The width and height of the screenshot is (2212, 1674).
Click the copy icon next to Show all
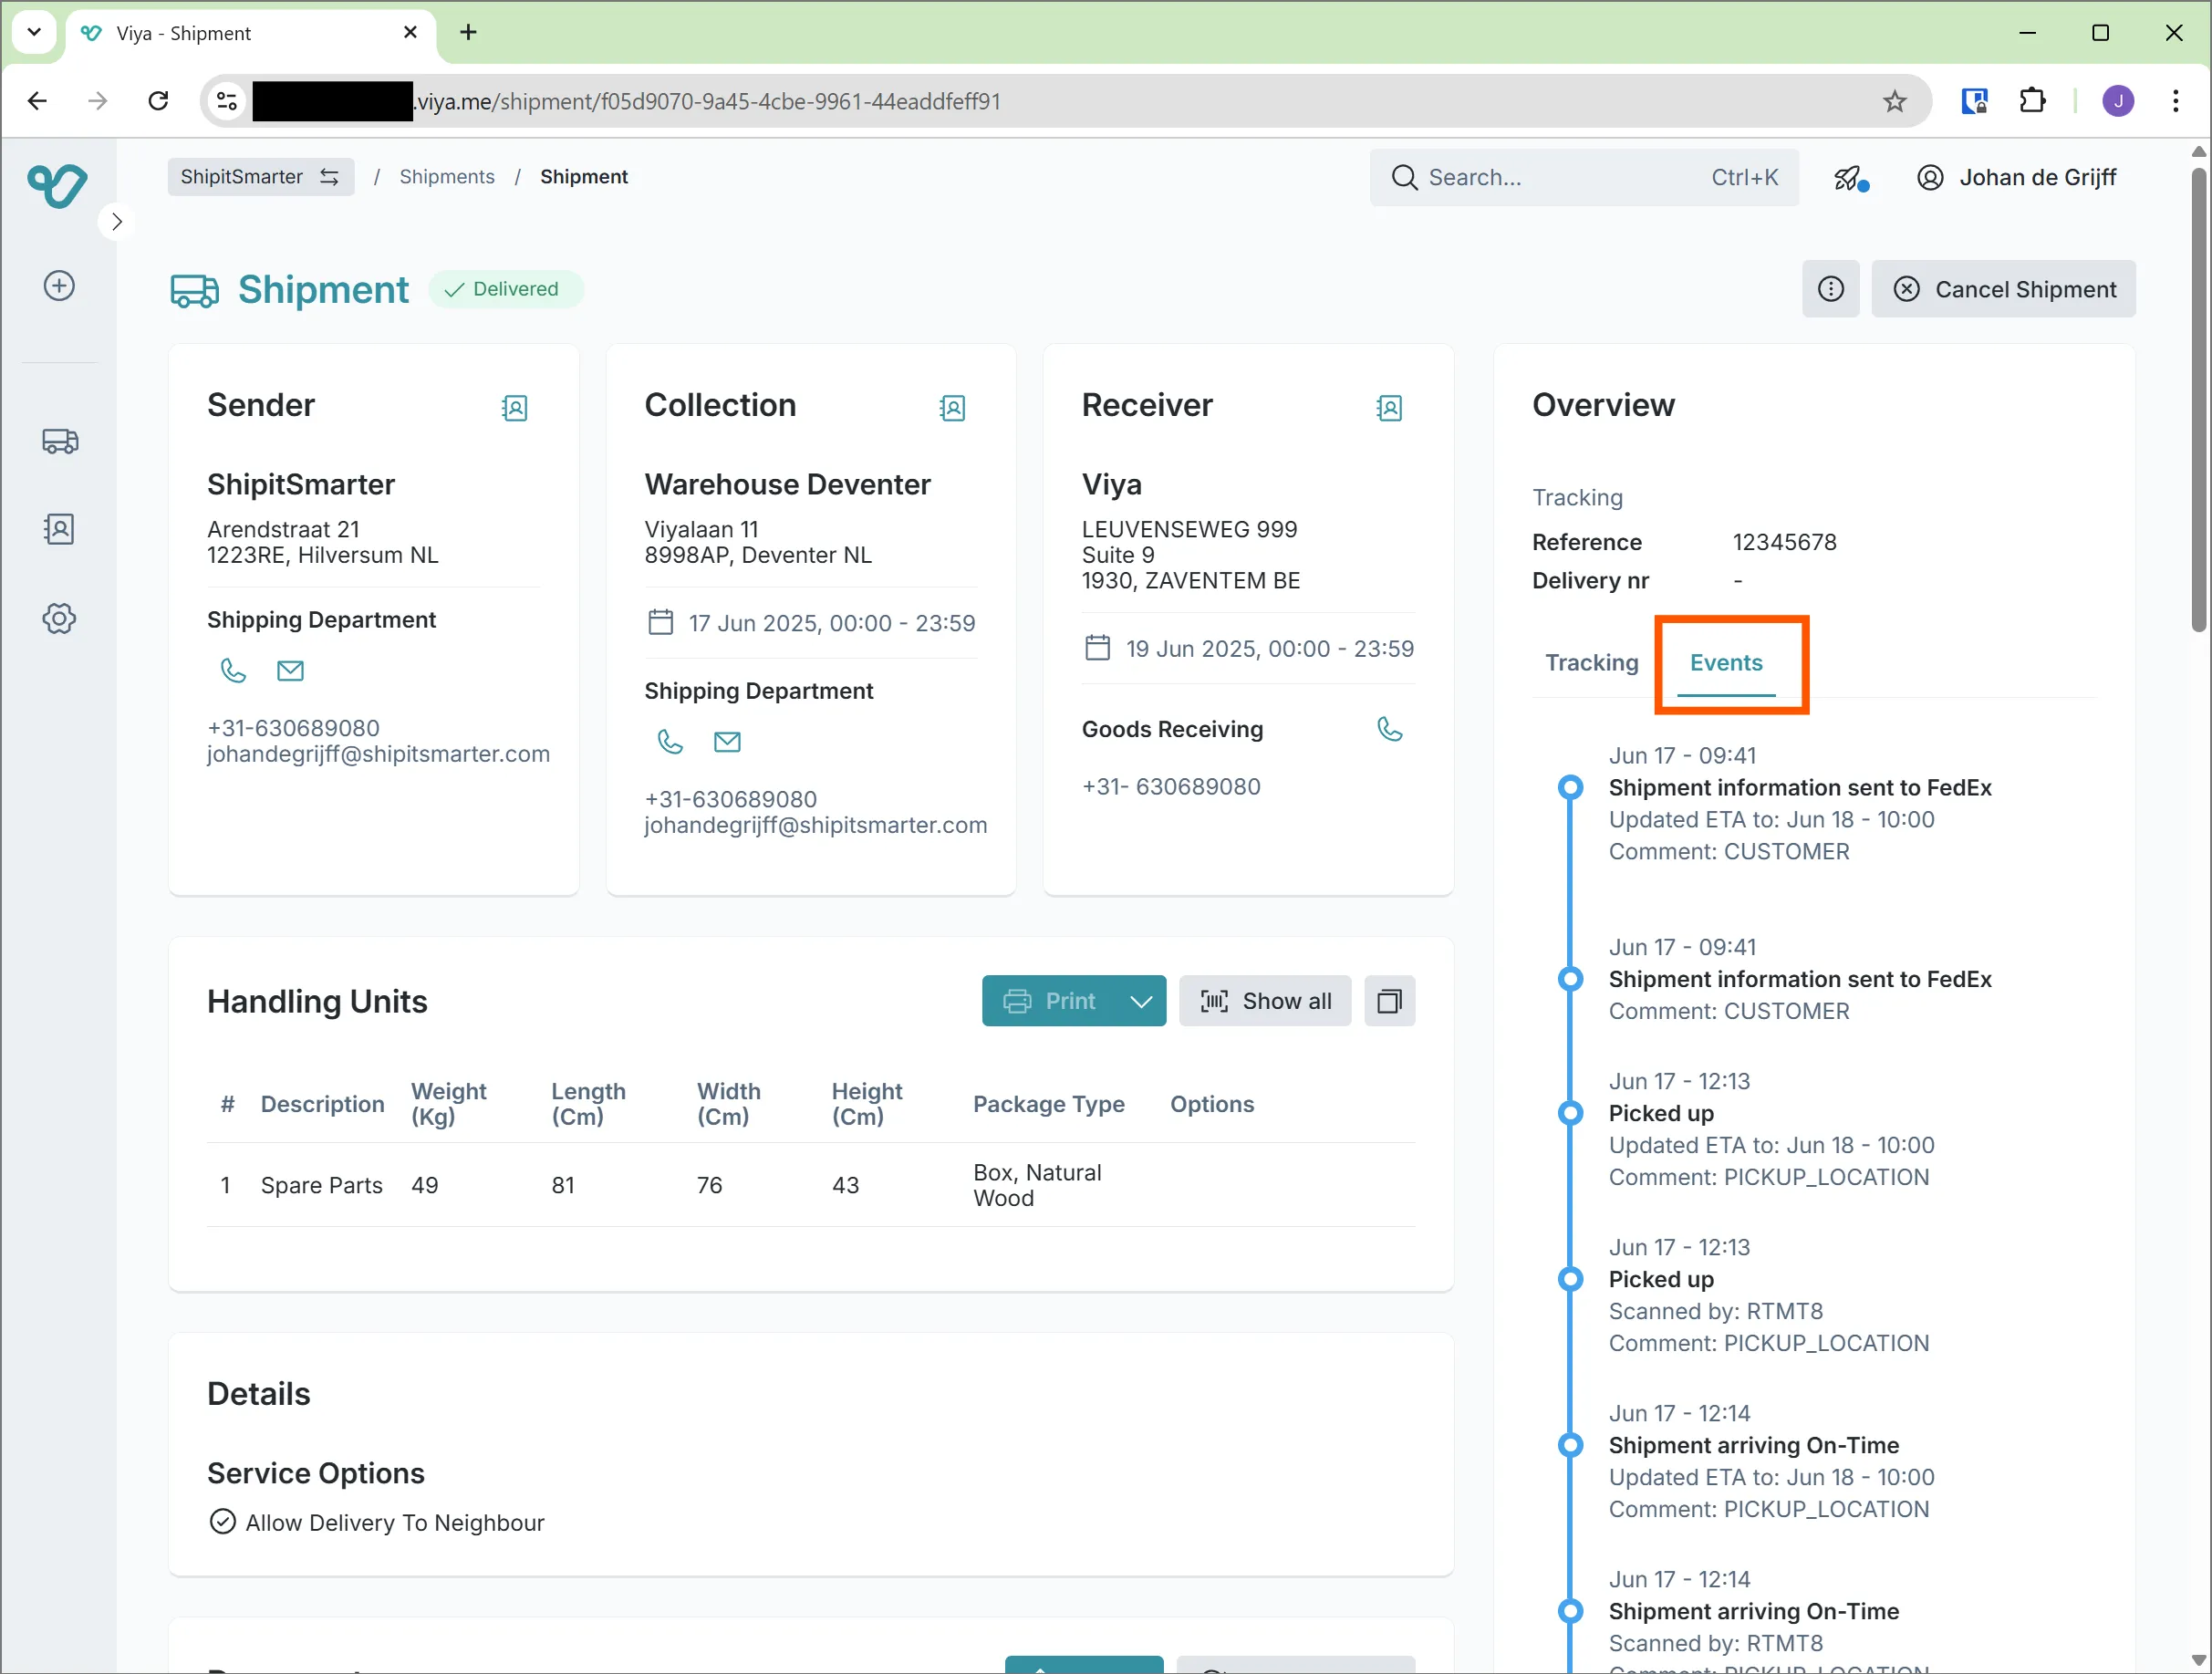point(1390,1001)
